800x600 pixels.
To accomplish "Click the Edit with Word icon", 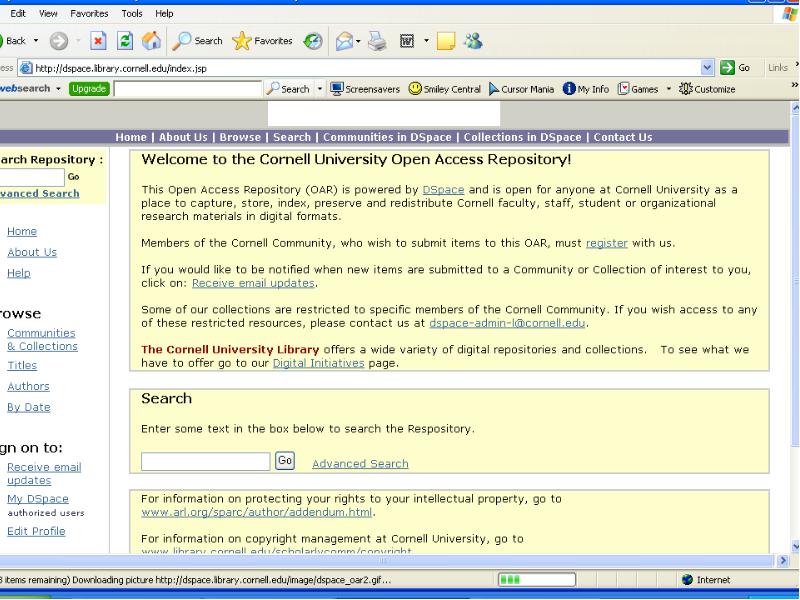I will (407, 41).
